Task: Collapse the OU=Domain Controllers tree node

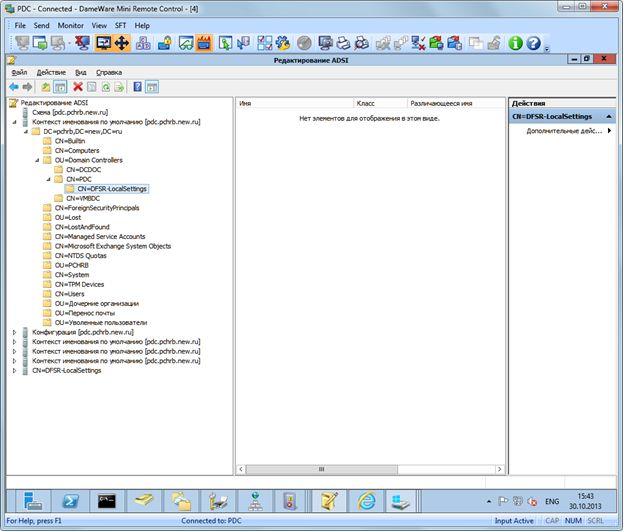Action: point(37,160)
